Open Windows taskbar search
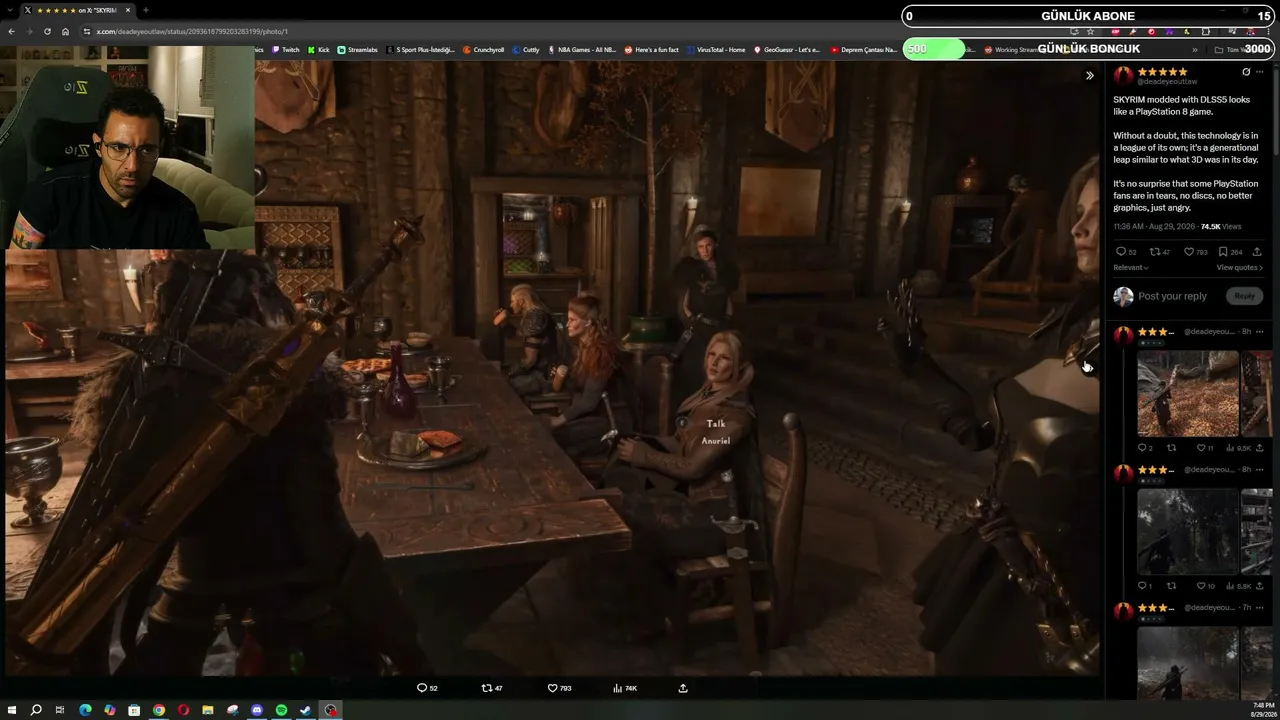The image size is (1280, 720). [x=36, y=710]
